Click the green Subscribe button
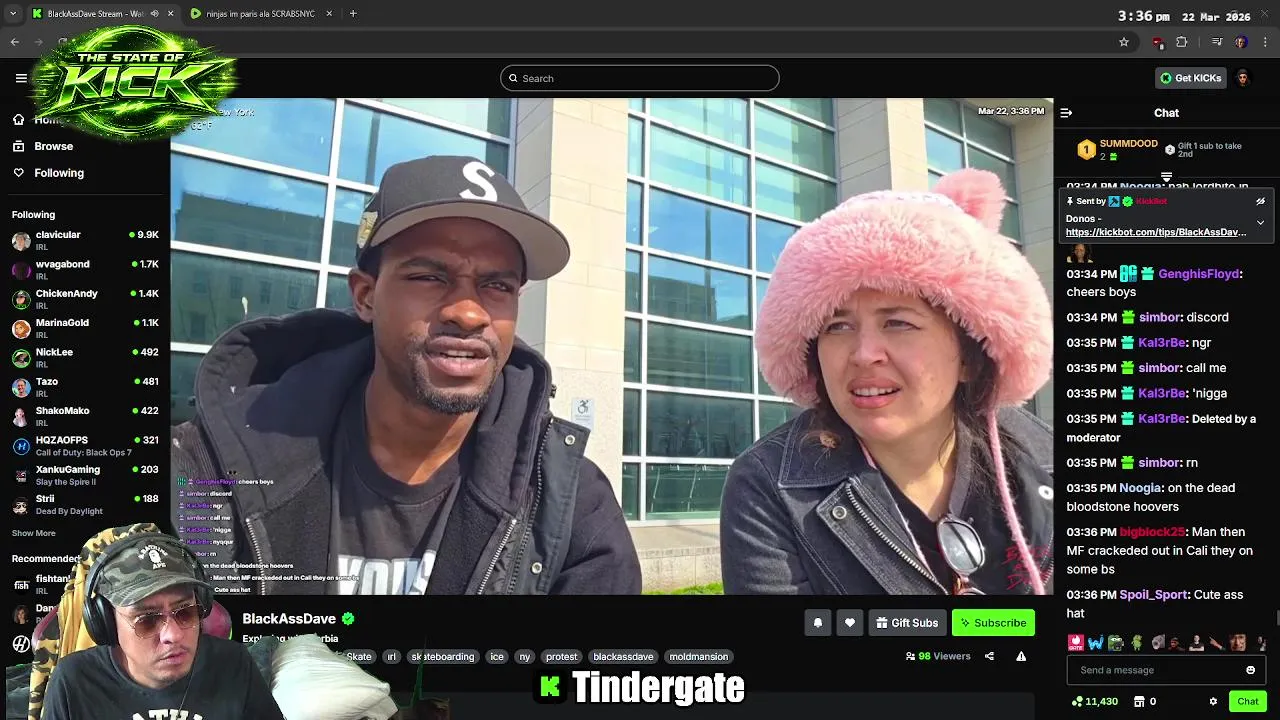Viewport: 1280px width, 720px height. (x=993, y=623)
